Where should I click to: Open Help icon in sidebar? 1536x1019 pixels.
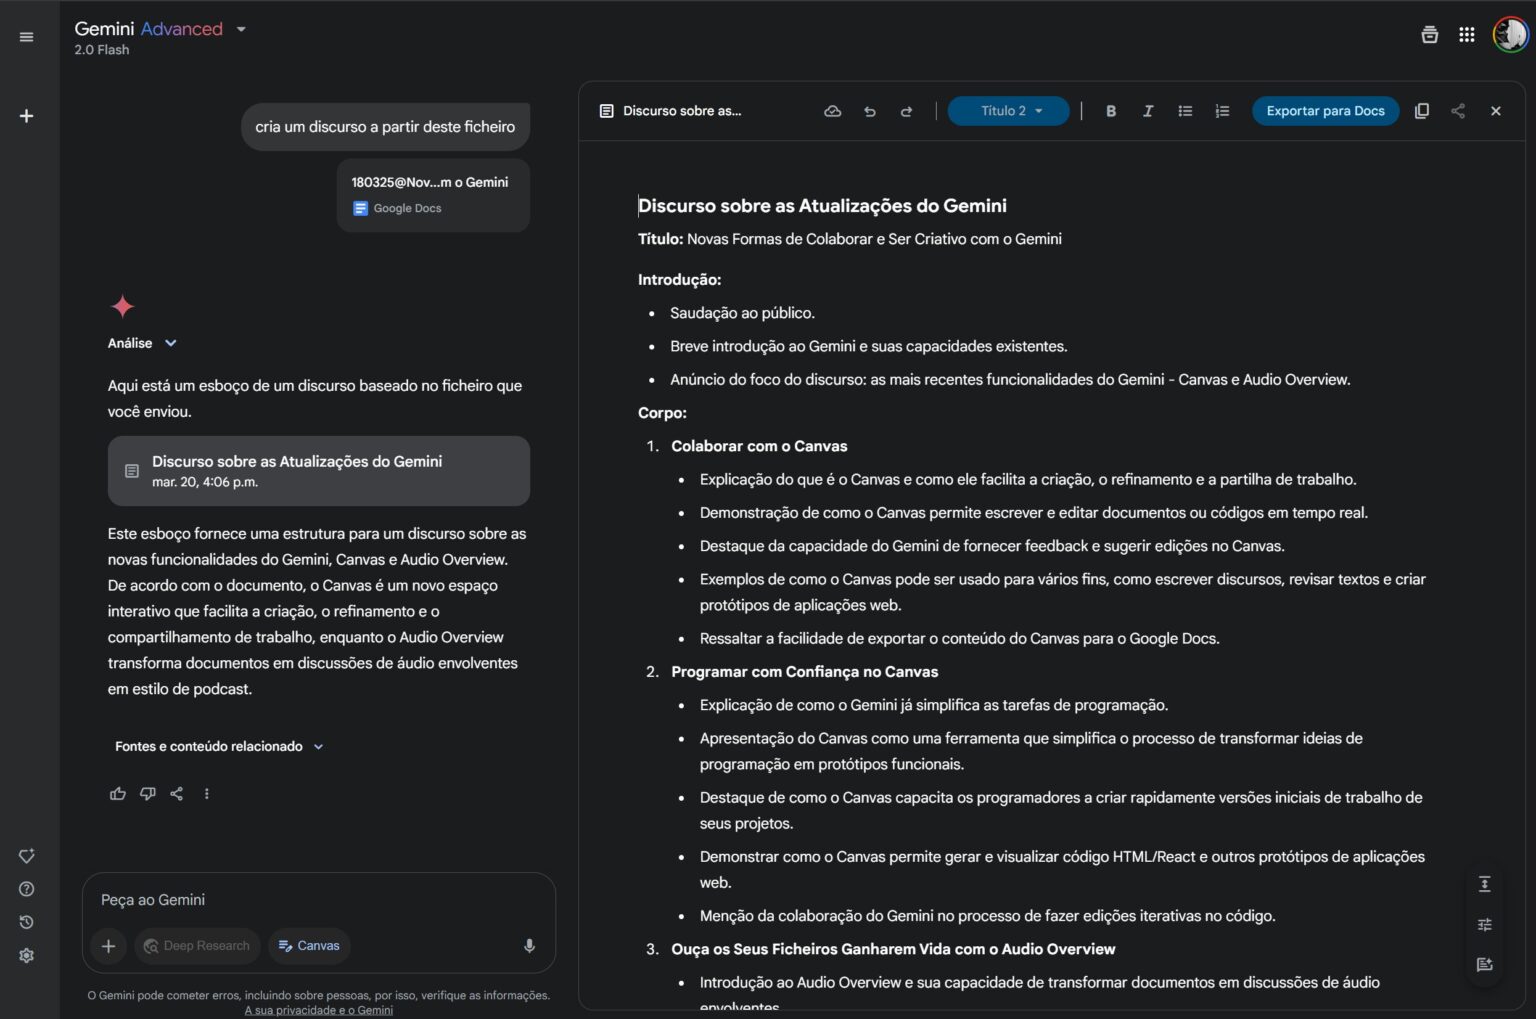26,889
